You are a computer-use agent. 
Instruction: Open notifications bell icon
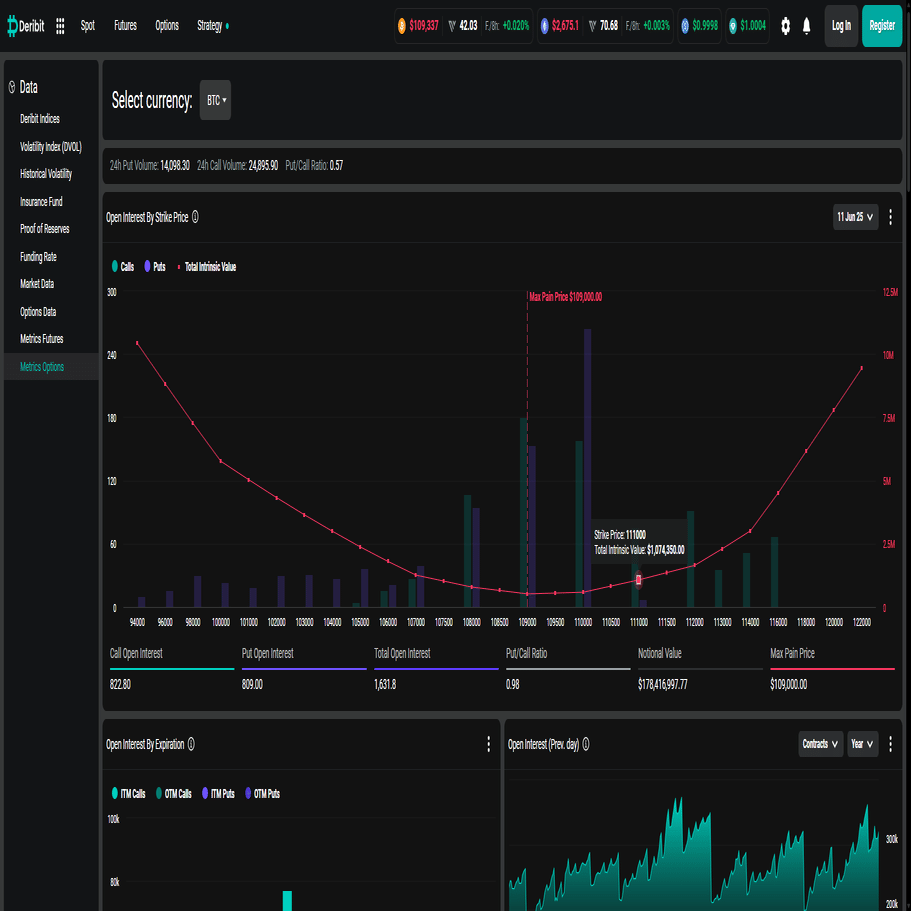pyautogui.click(x=806, y=26)
